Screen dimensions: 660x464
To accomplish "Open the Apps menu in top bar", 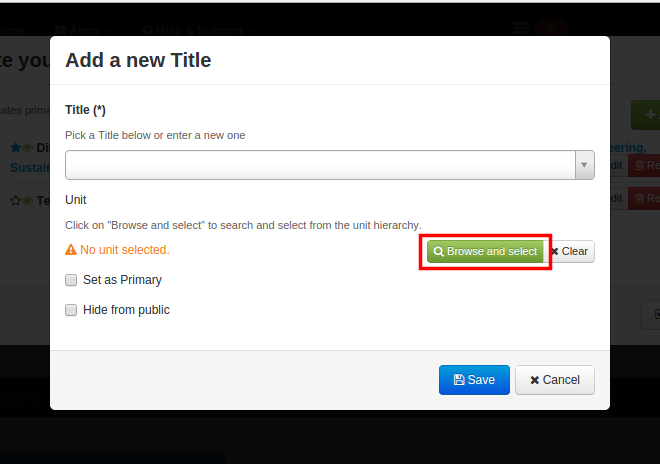I will click(x=83, y=30).
